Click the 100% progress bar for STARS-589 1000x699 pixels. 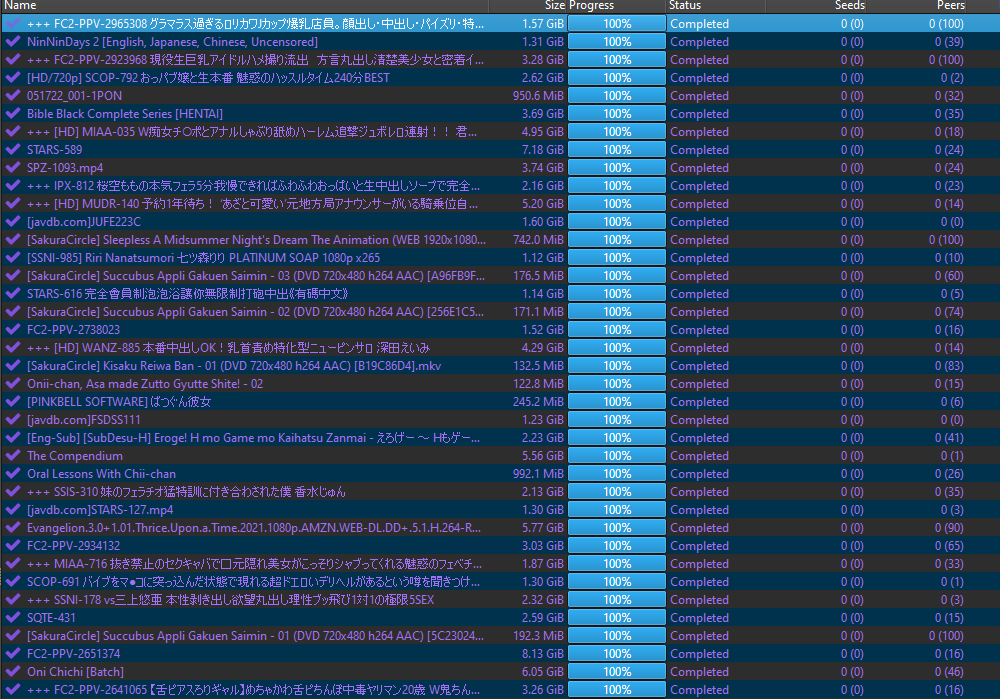click(x=617, y=149)
